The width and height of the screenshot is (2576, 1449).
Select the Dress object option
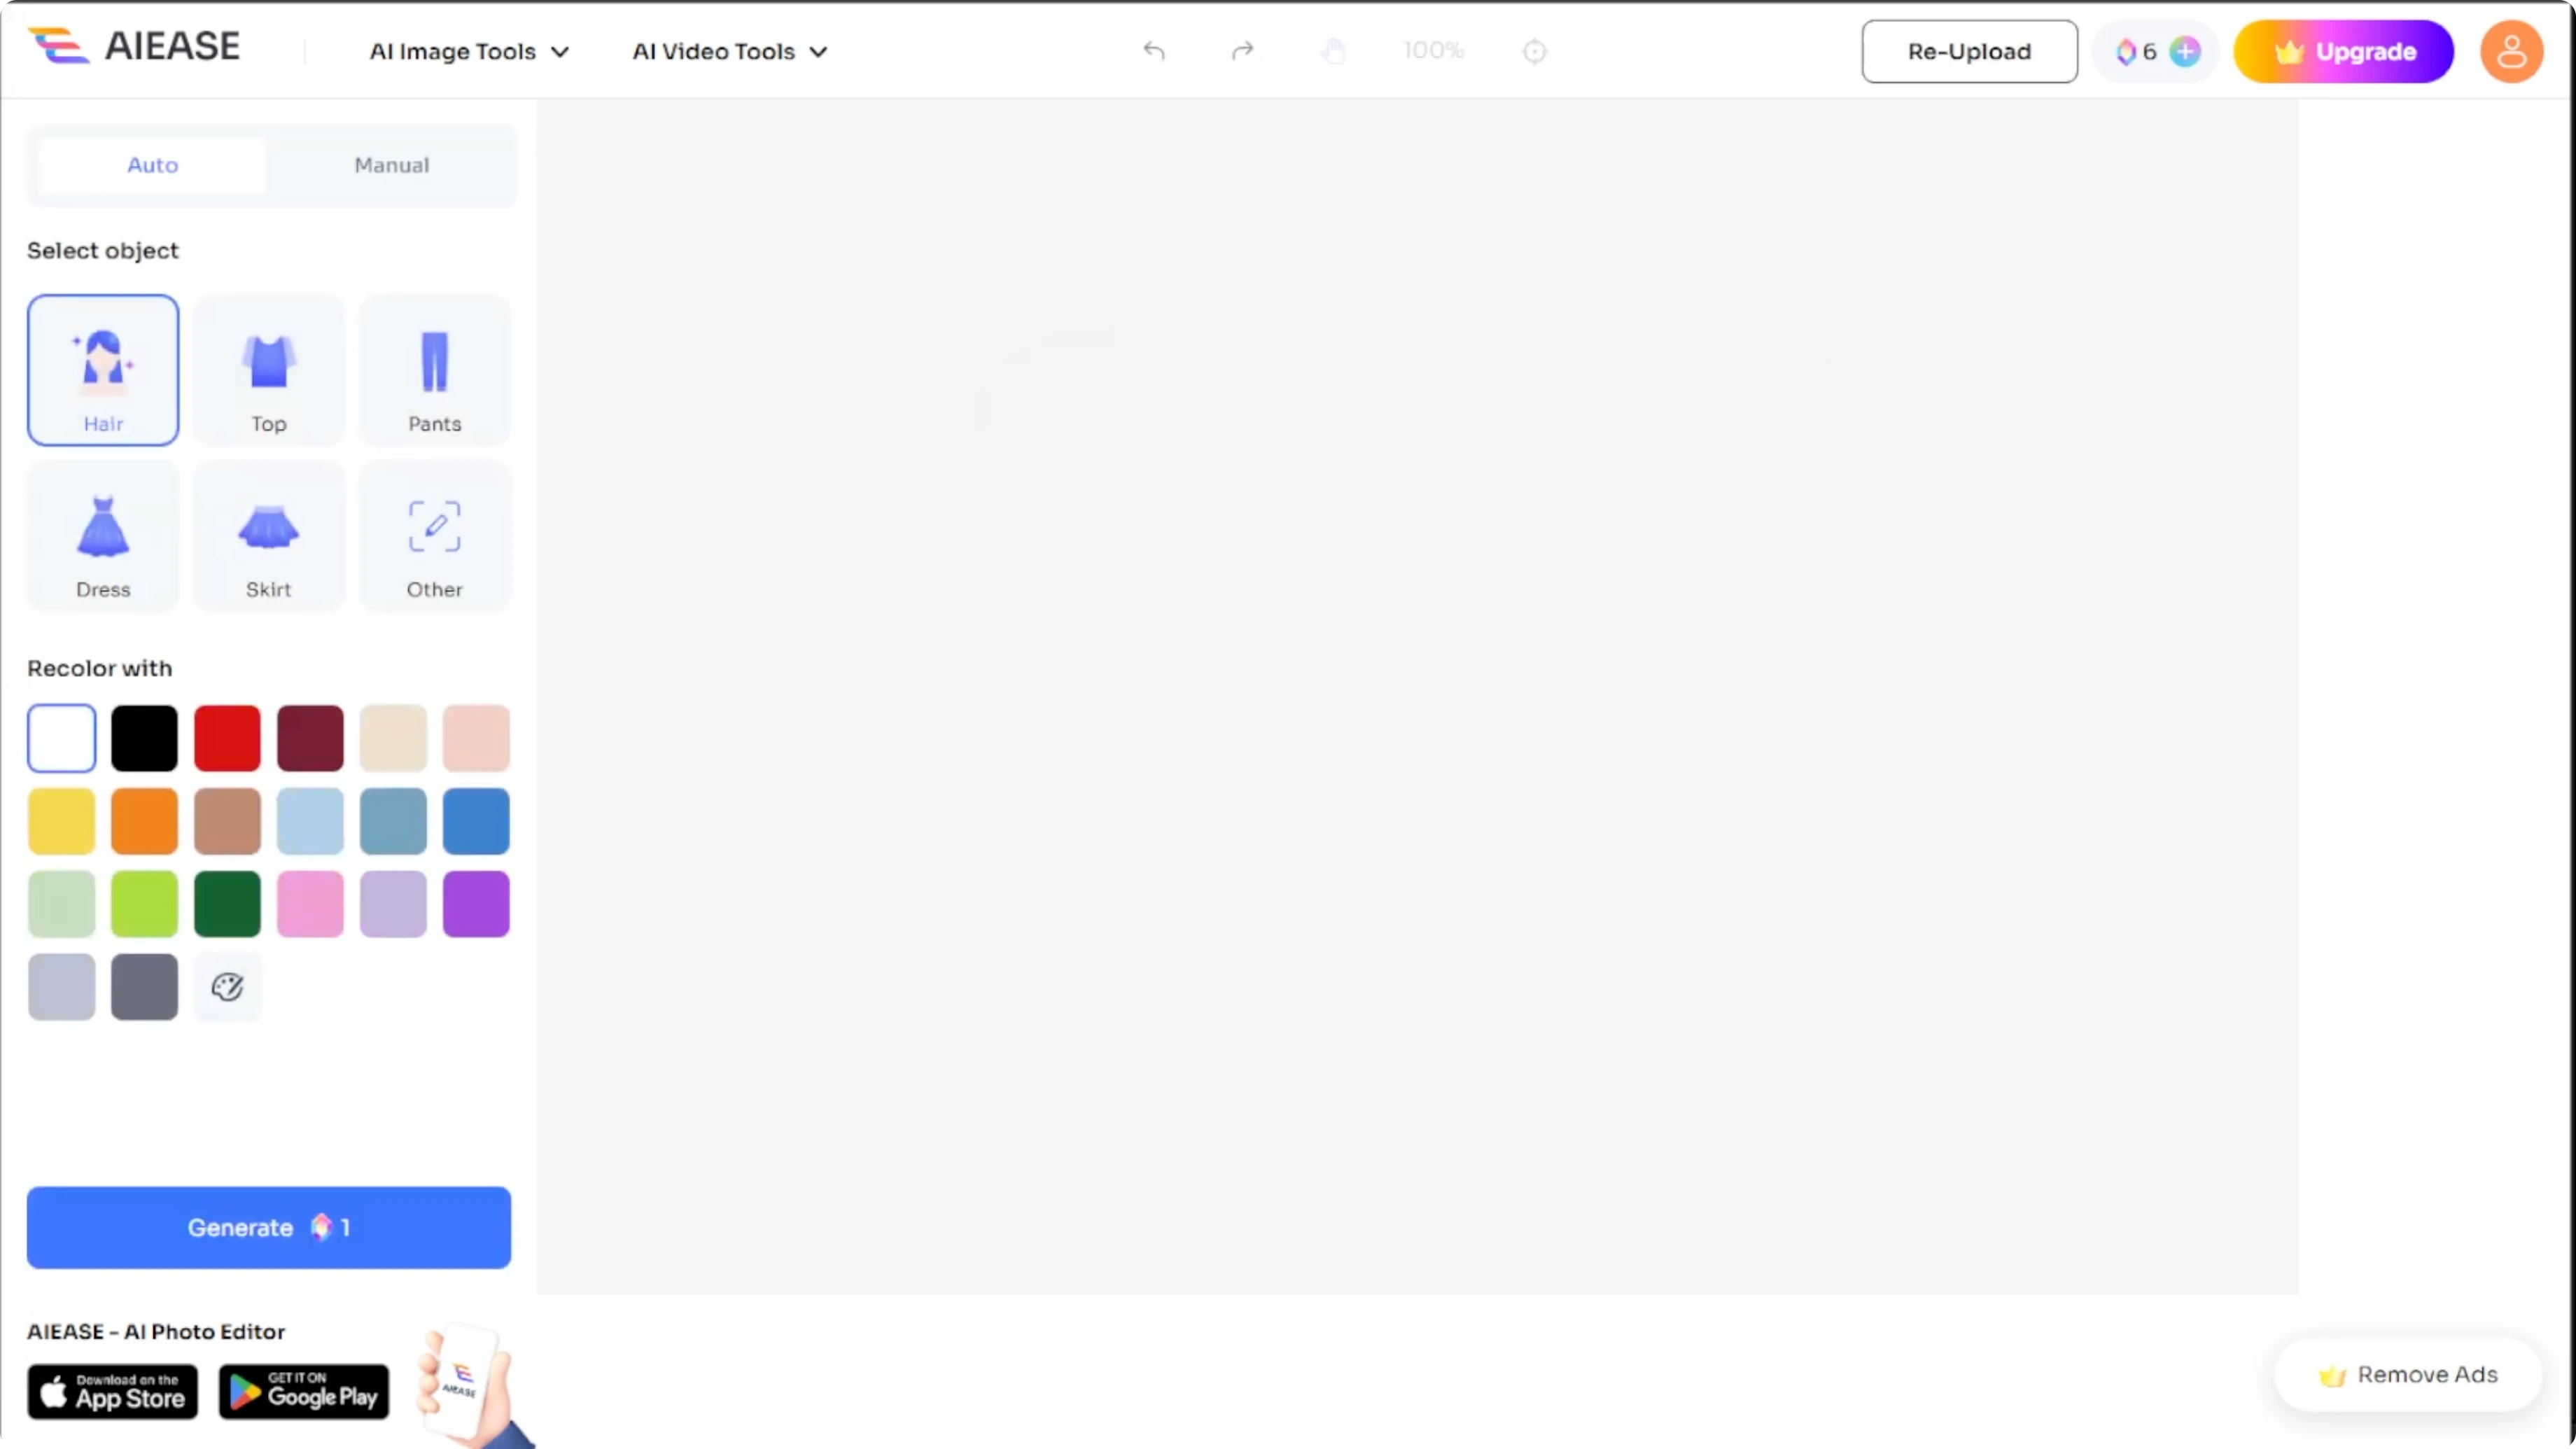103,536
